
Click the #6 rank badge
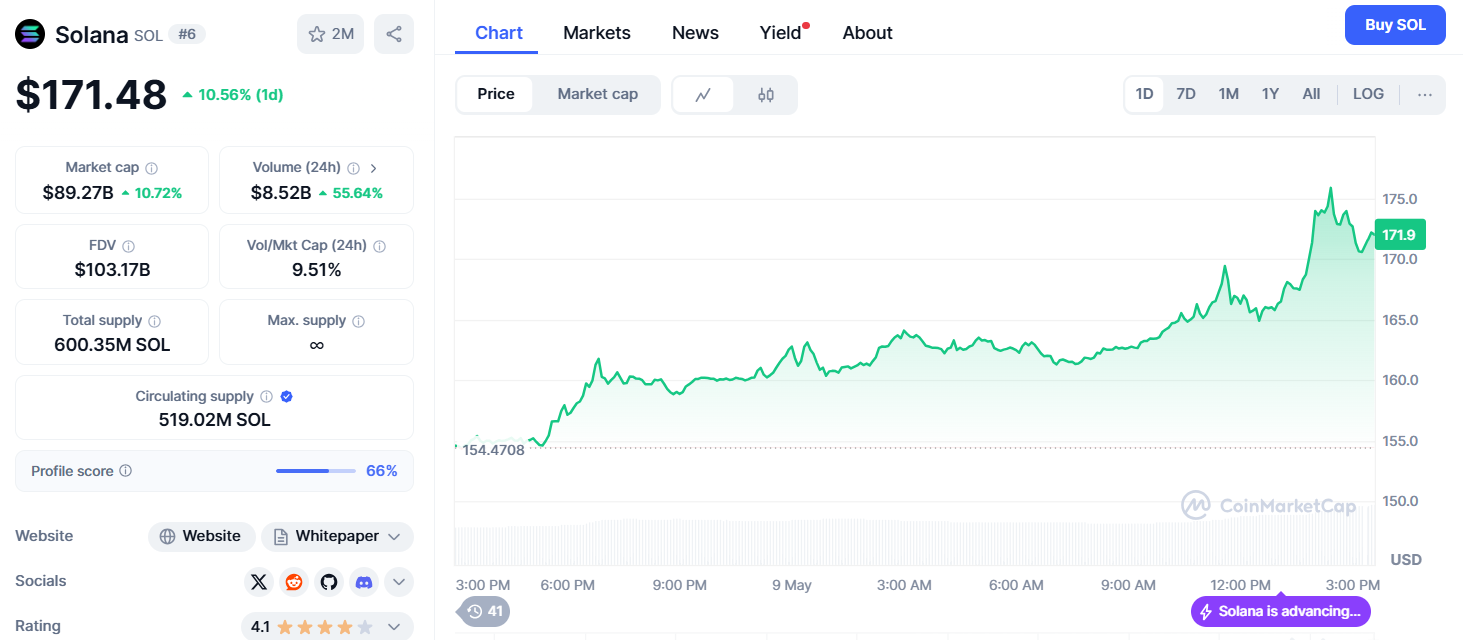pyautogui.click(x=187, y=34)
